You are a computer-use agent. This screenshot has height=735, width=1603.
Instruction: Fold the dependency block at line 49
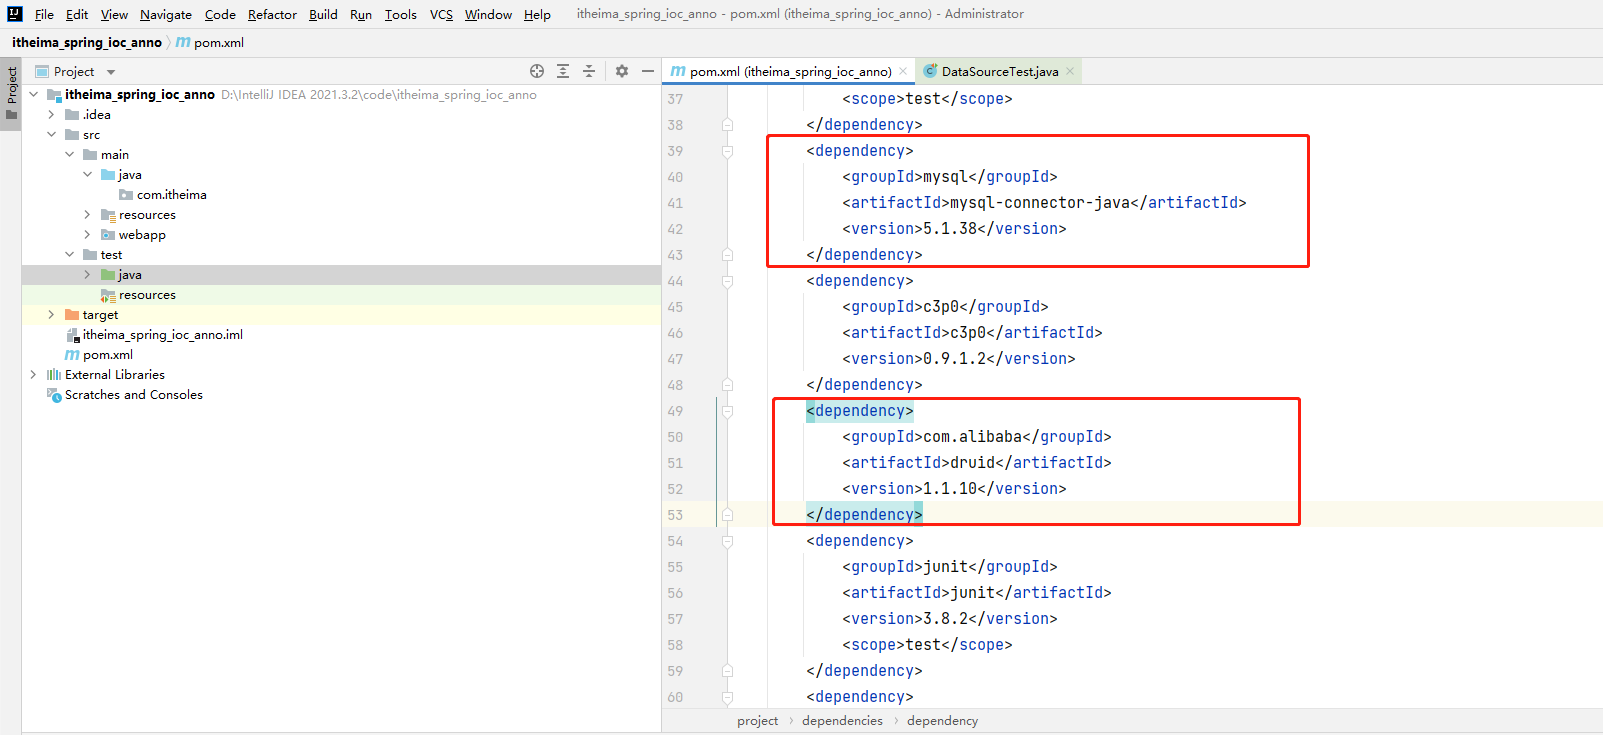pyautogui.click(x=727, y=411)
